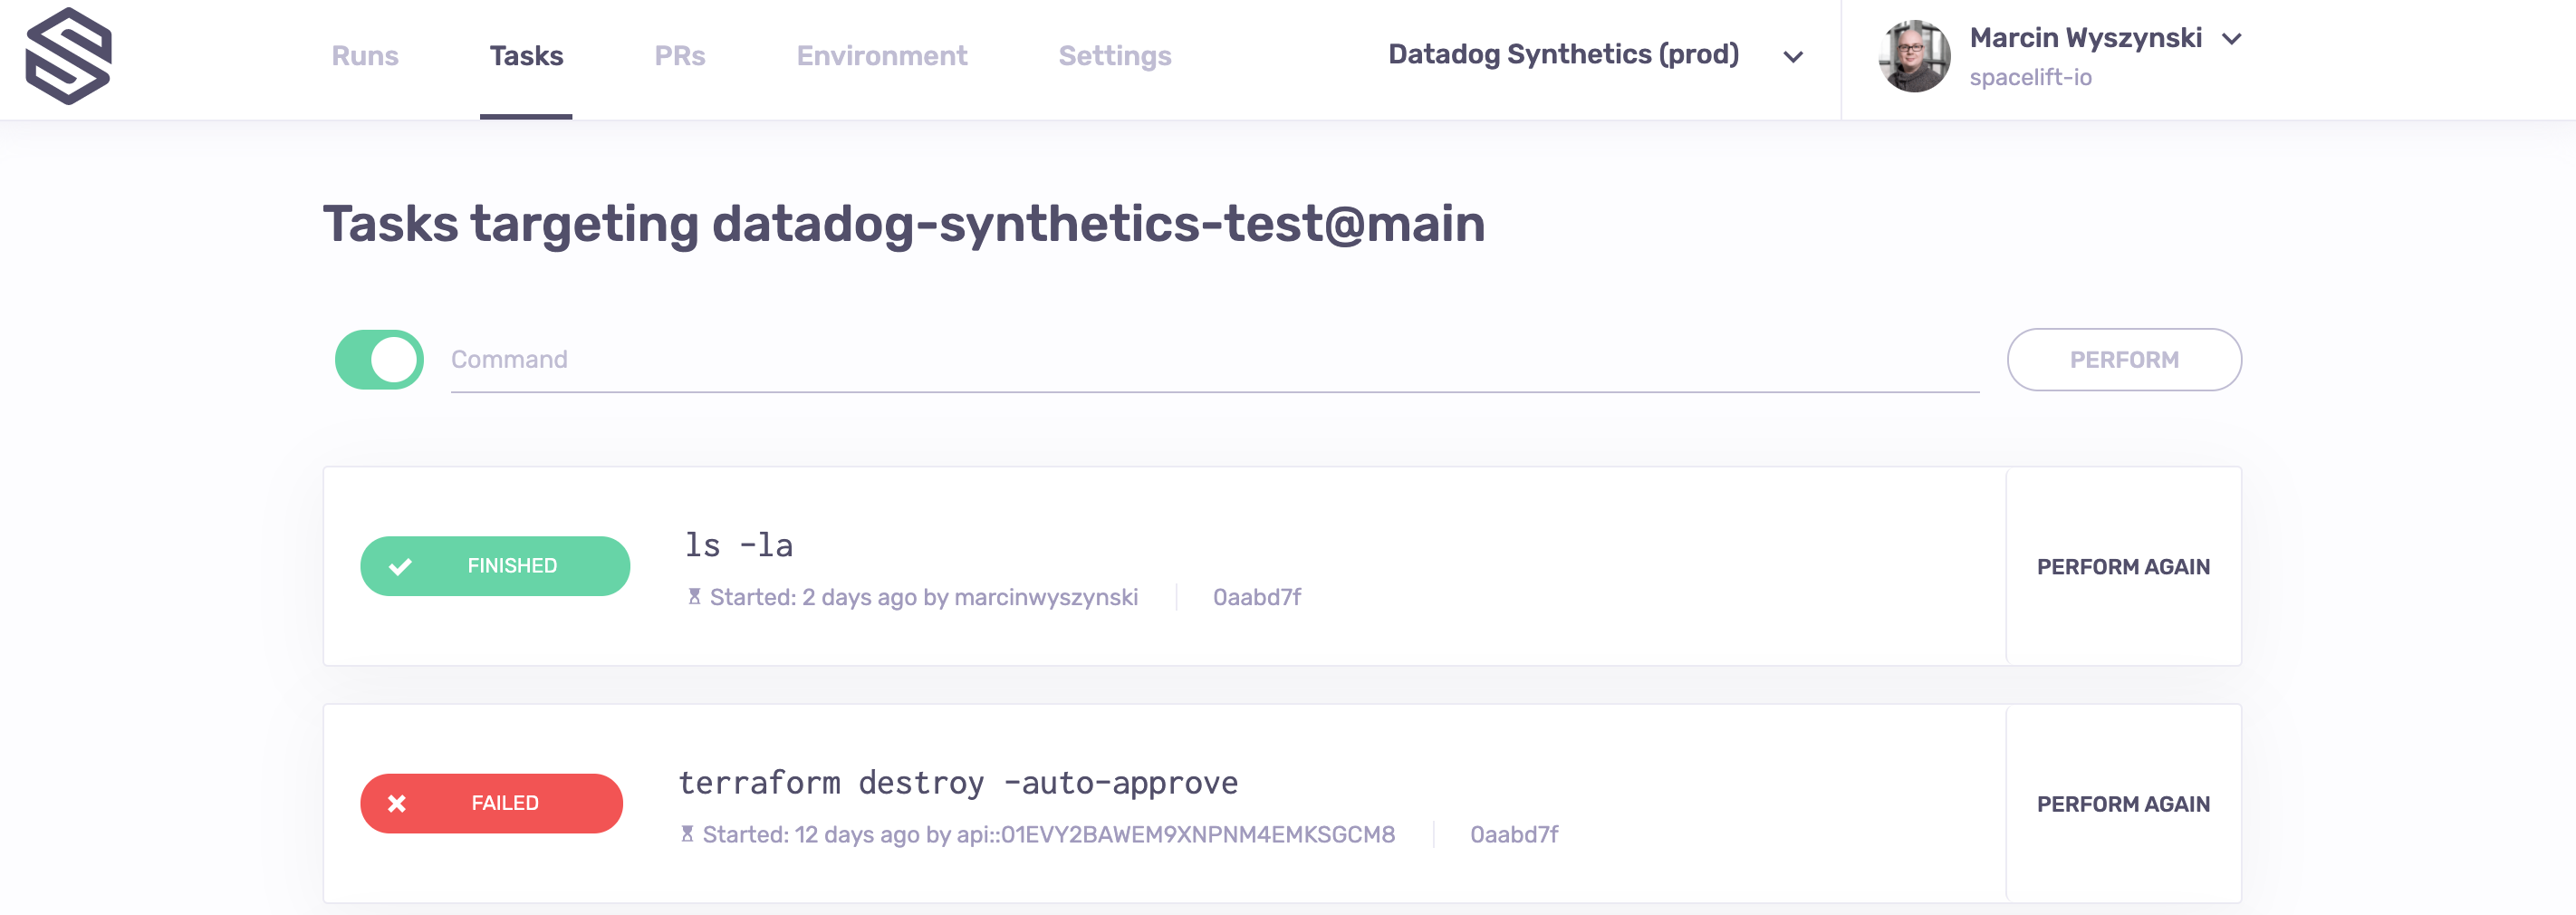Click the white checkmark in FINISHED badge
Image resolution: width=2576 pixels, height=915 pixels.
coord(400,567)
